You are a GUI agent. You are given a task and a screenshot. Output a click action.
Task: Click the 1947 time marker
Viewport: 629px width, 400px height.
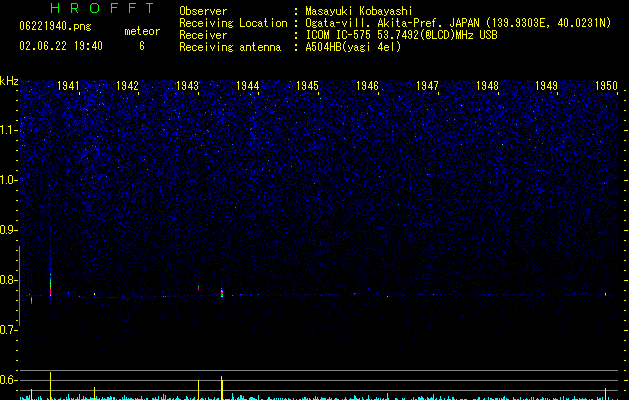427,85
